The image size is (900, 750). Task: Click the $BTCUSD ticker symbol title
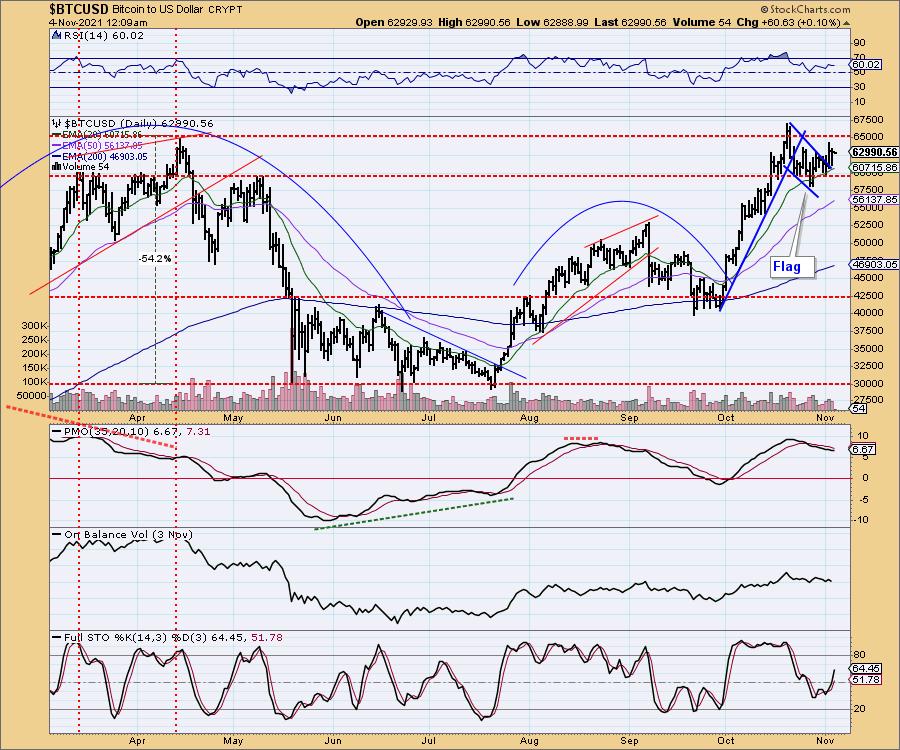click(79, 9)
